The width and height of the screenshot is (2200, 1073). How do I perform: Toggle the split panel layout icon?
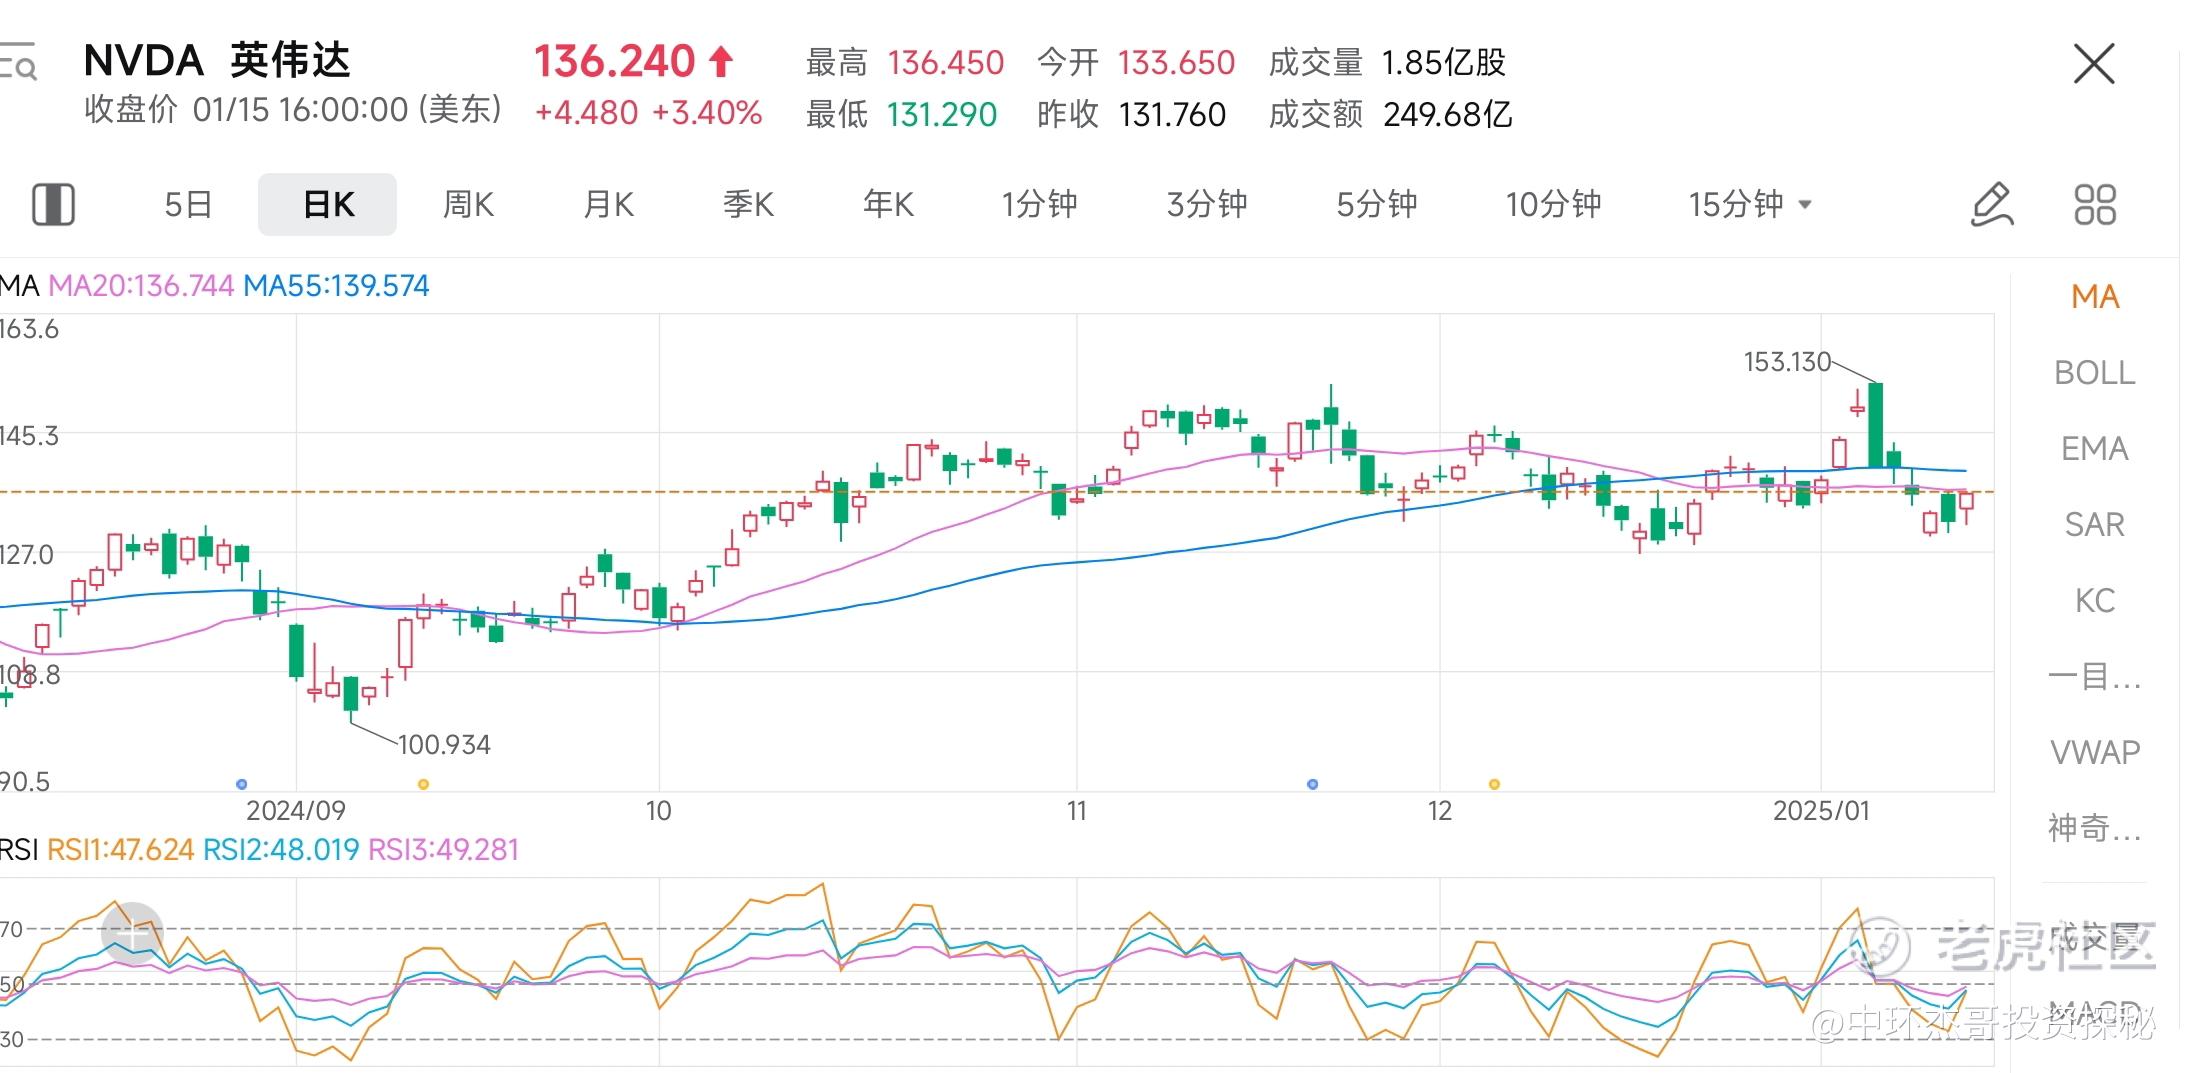pos(53,204)
